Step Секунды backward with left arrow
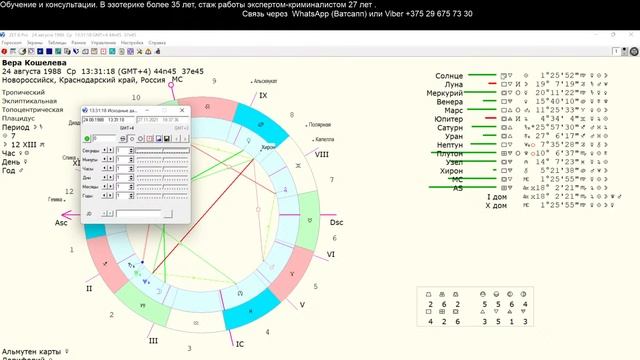This screenshot has width=640, height=360. pyautogui.click(x=104, y=151)
